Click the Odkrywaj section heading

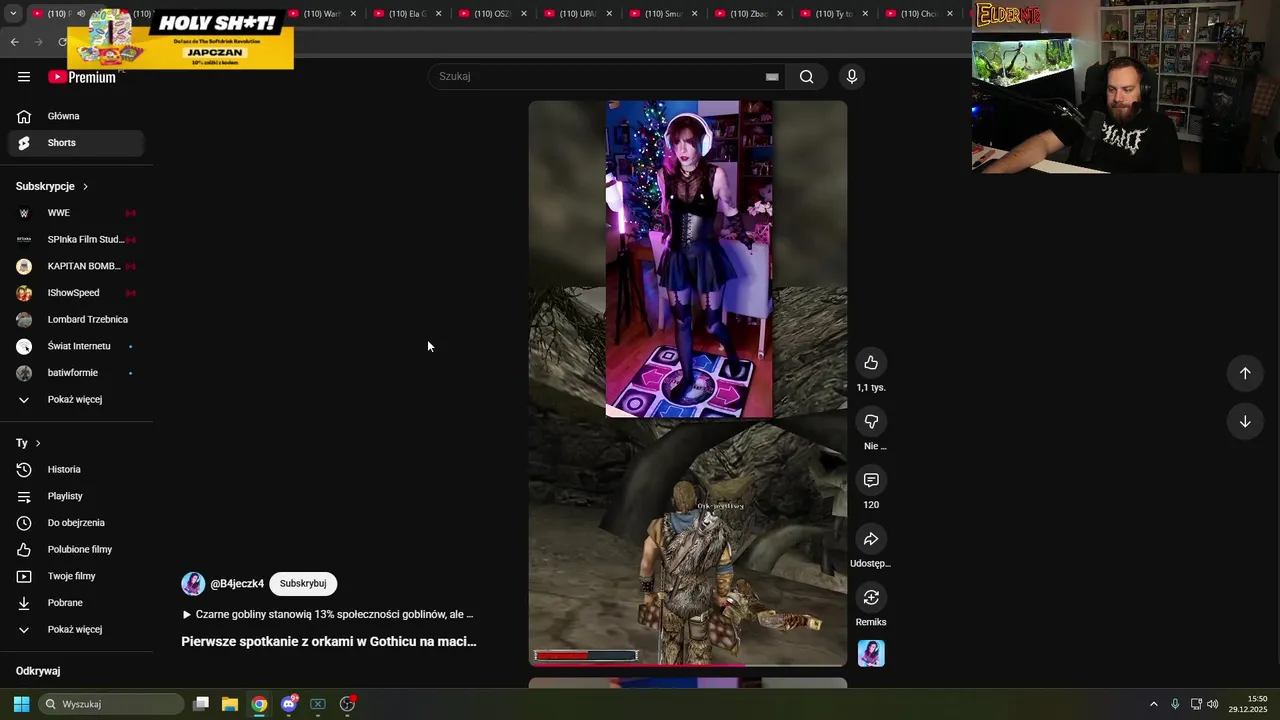38,672
